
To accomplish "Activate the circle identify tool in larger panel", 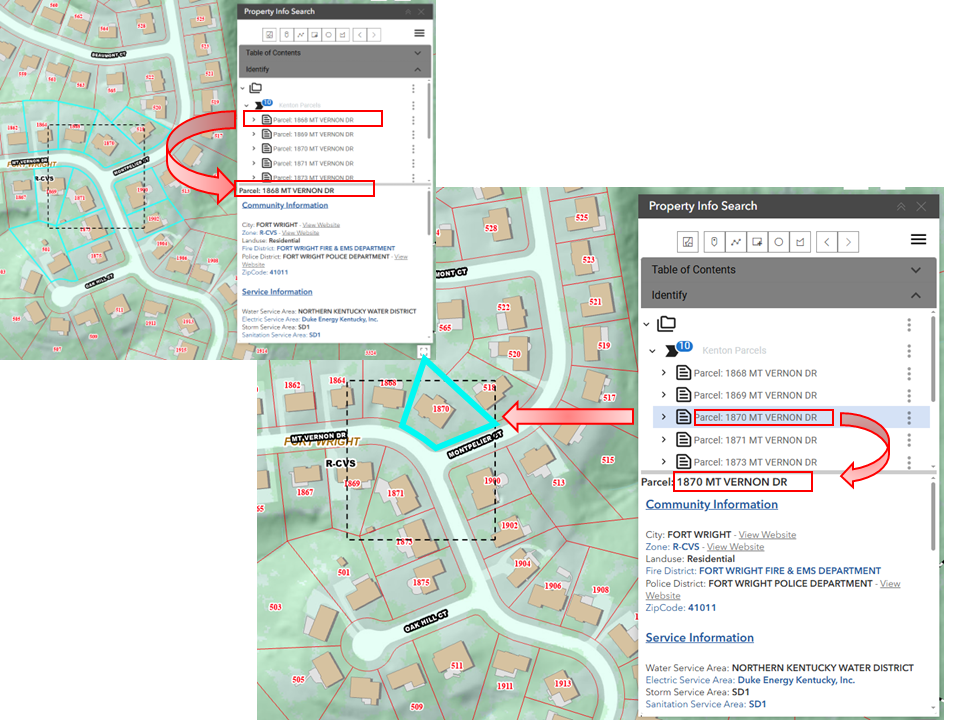I will point(779,241).
